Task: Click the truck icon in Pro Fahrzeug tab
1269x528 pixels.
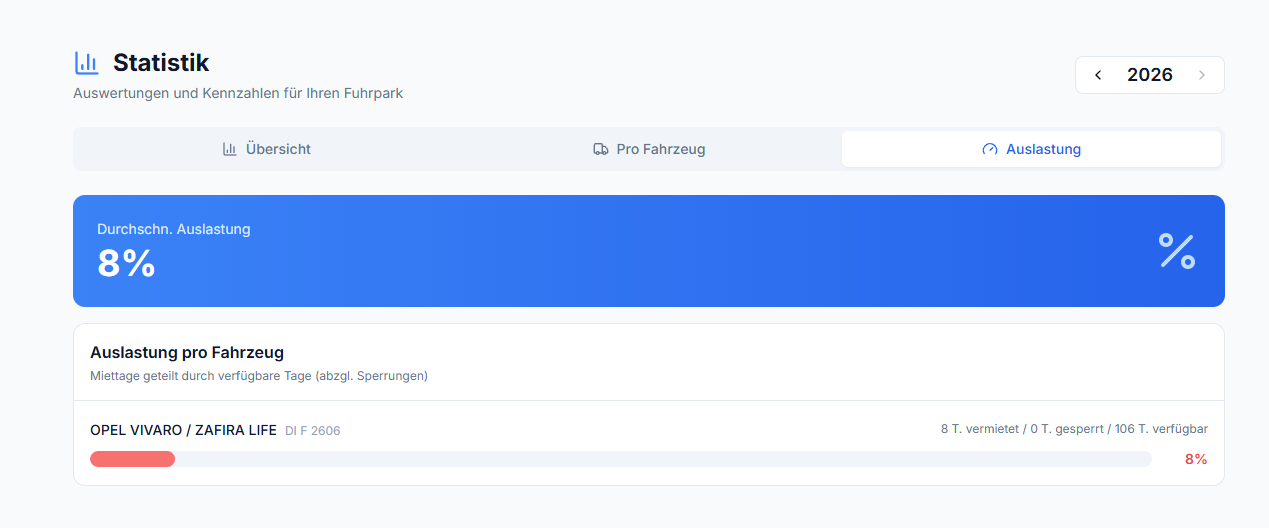Action: 600,149
